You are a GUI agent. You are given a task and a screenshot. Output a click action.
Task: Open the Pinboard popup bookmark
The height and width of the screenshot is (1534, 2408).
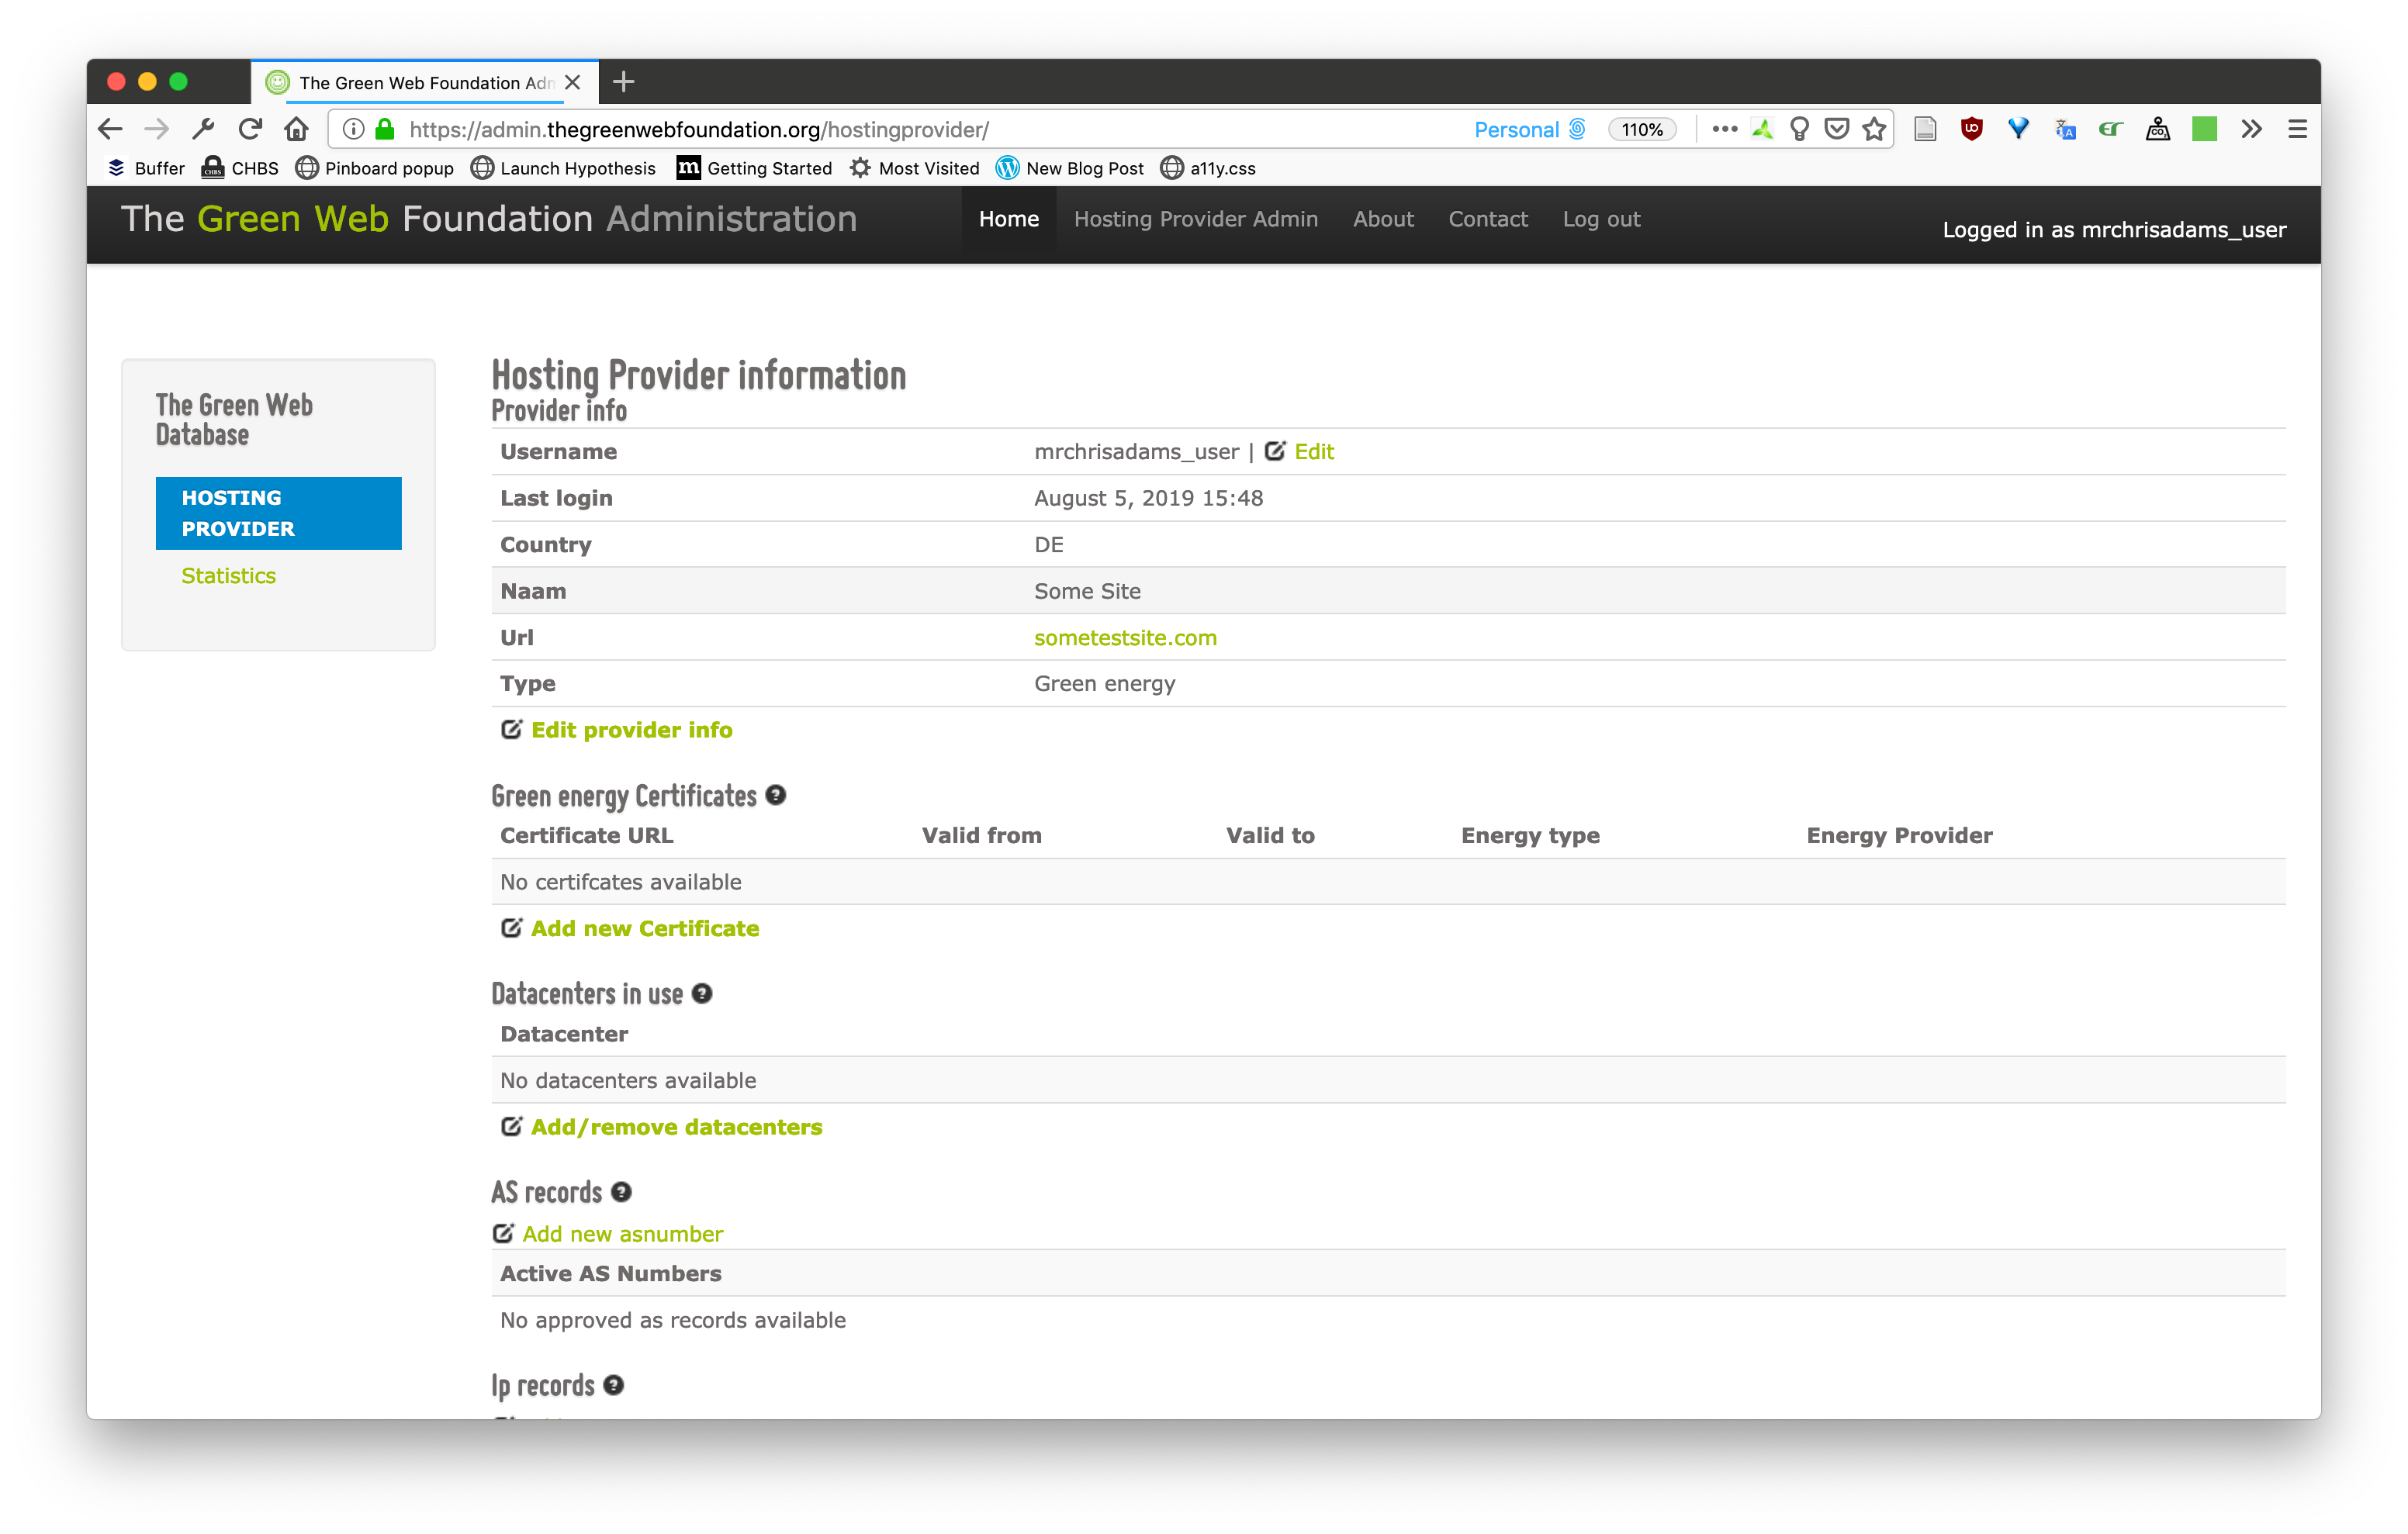[375, 168]
